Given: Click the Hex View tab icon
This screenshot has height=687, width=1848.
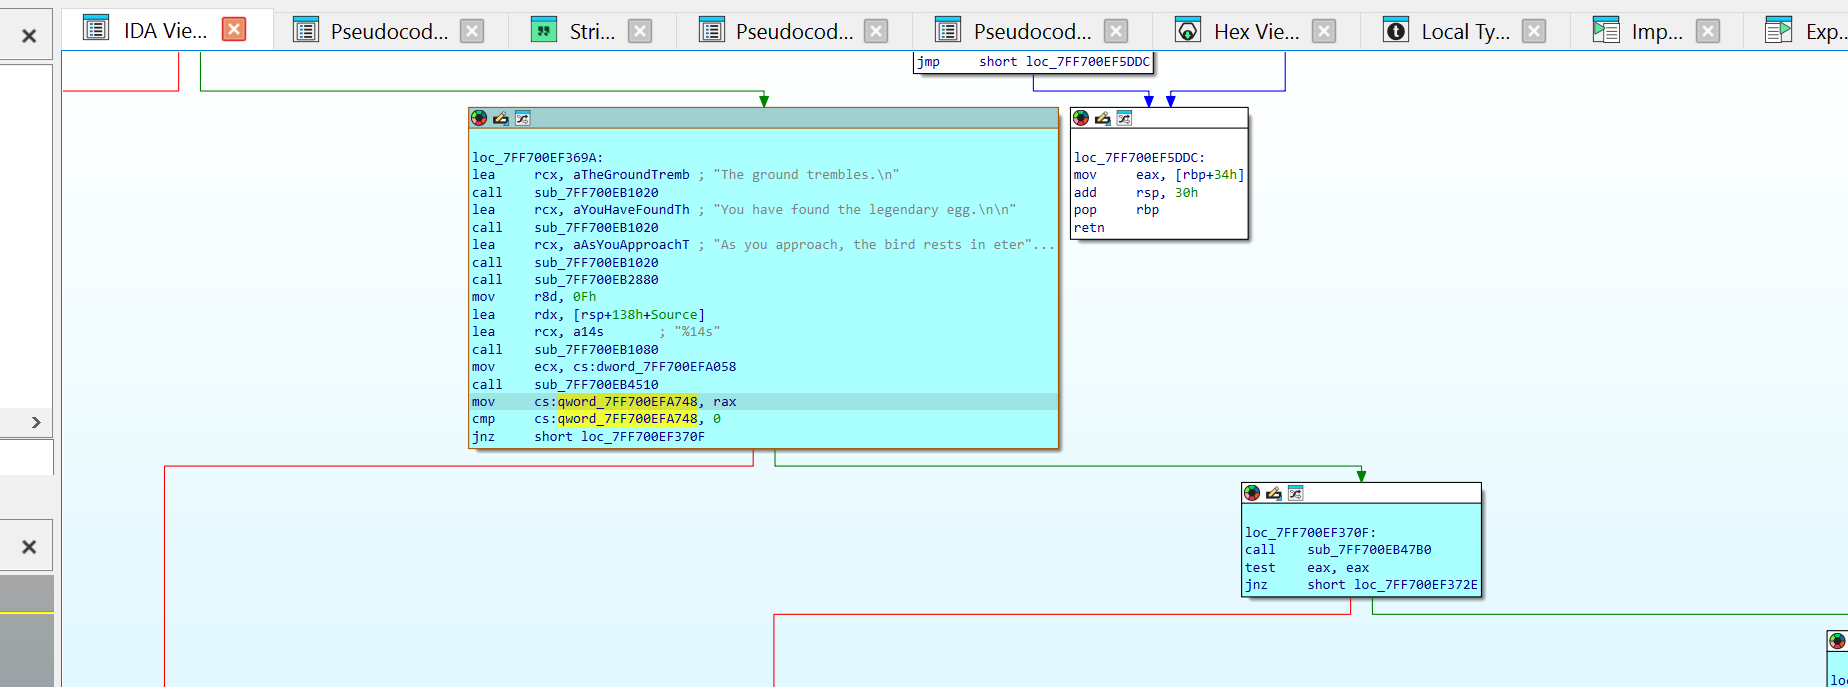Looking at the screenshot, I should 1187,30.
